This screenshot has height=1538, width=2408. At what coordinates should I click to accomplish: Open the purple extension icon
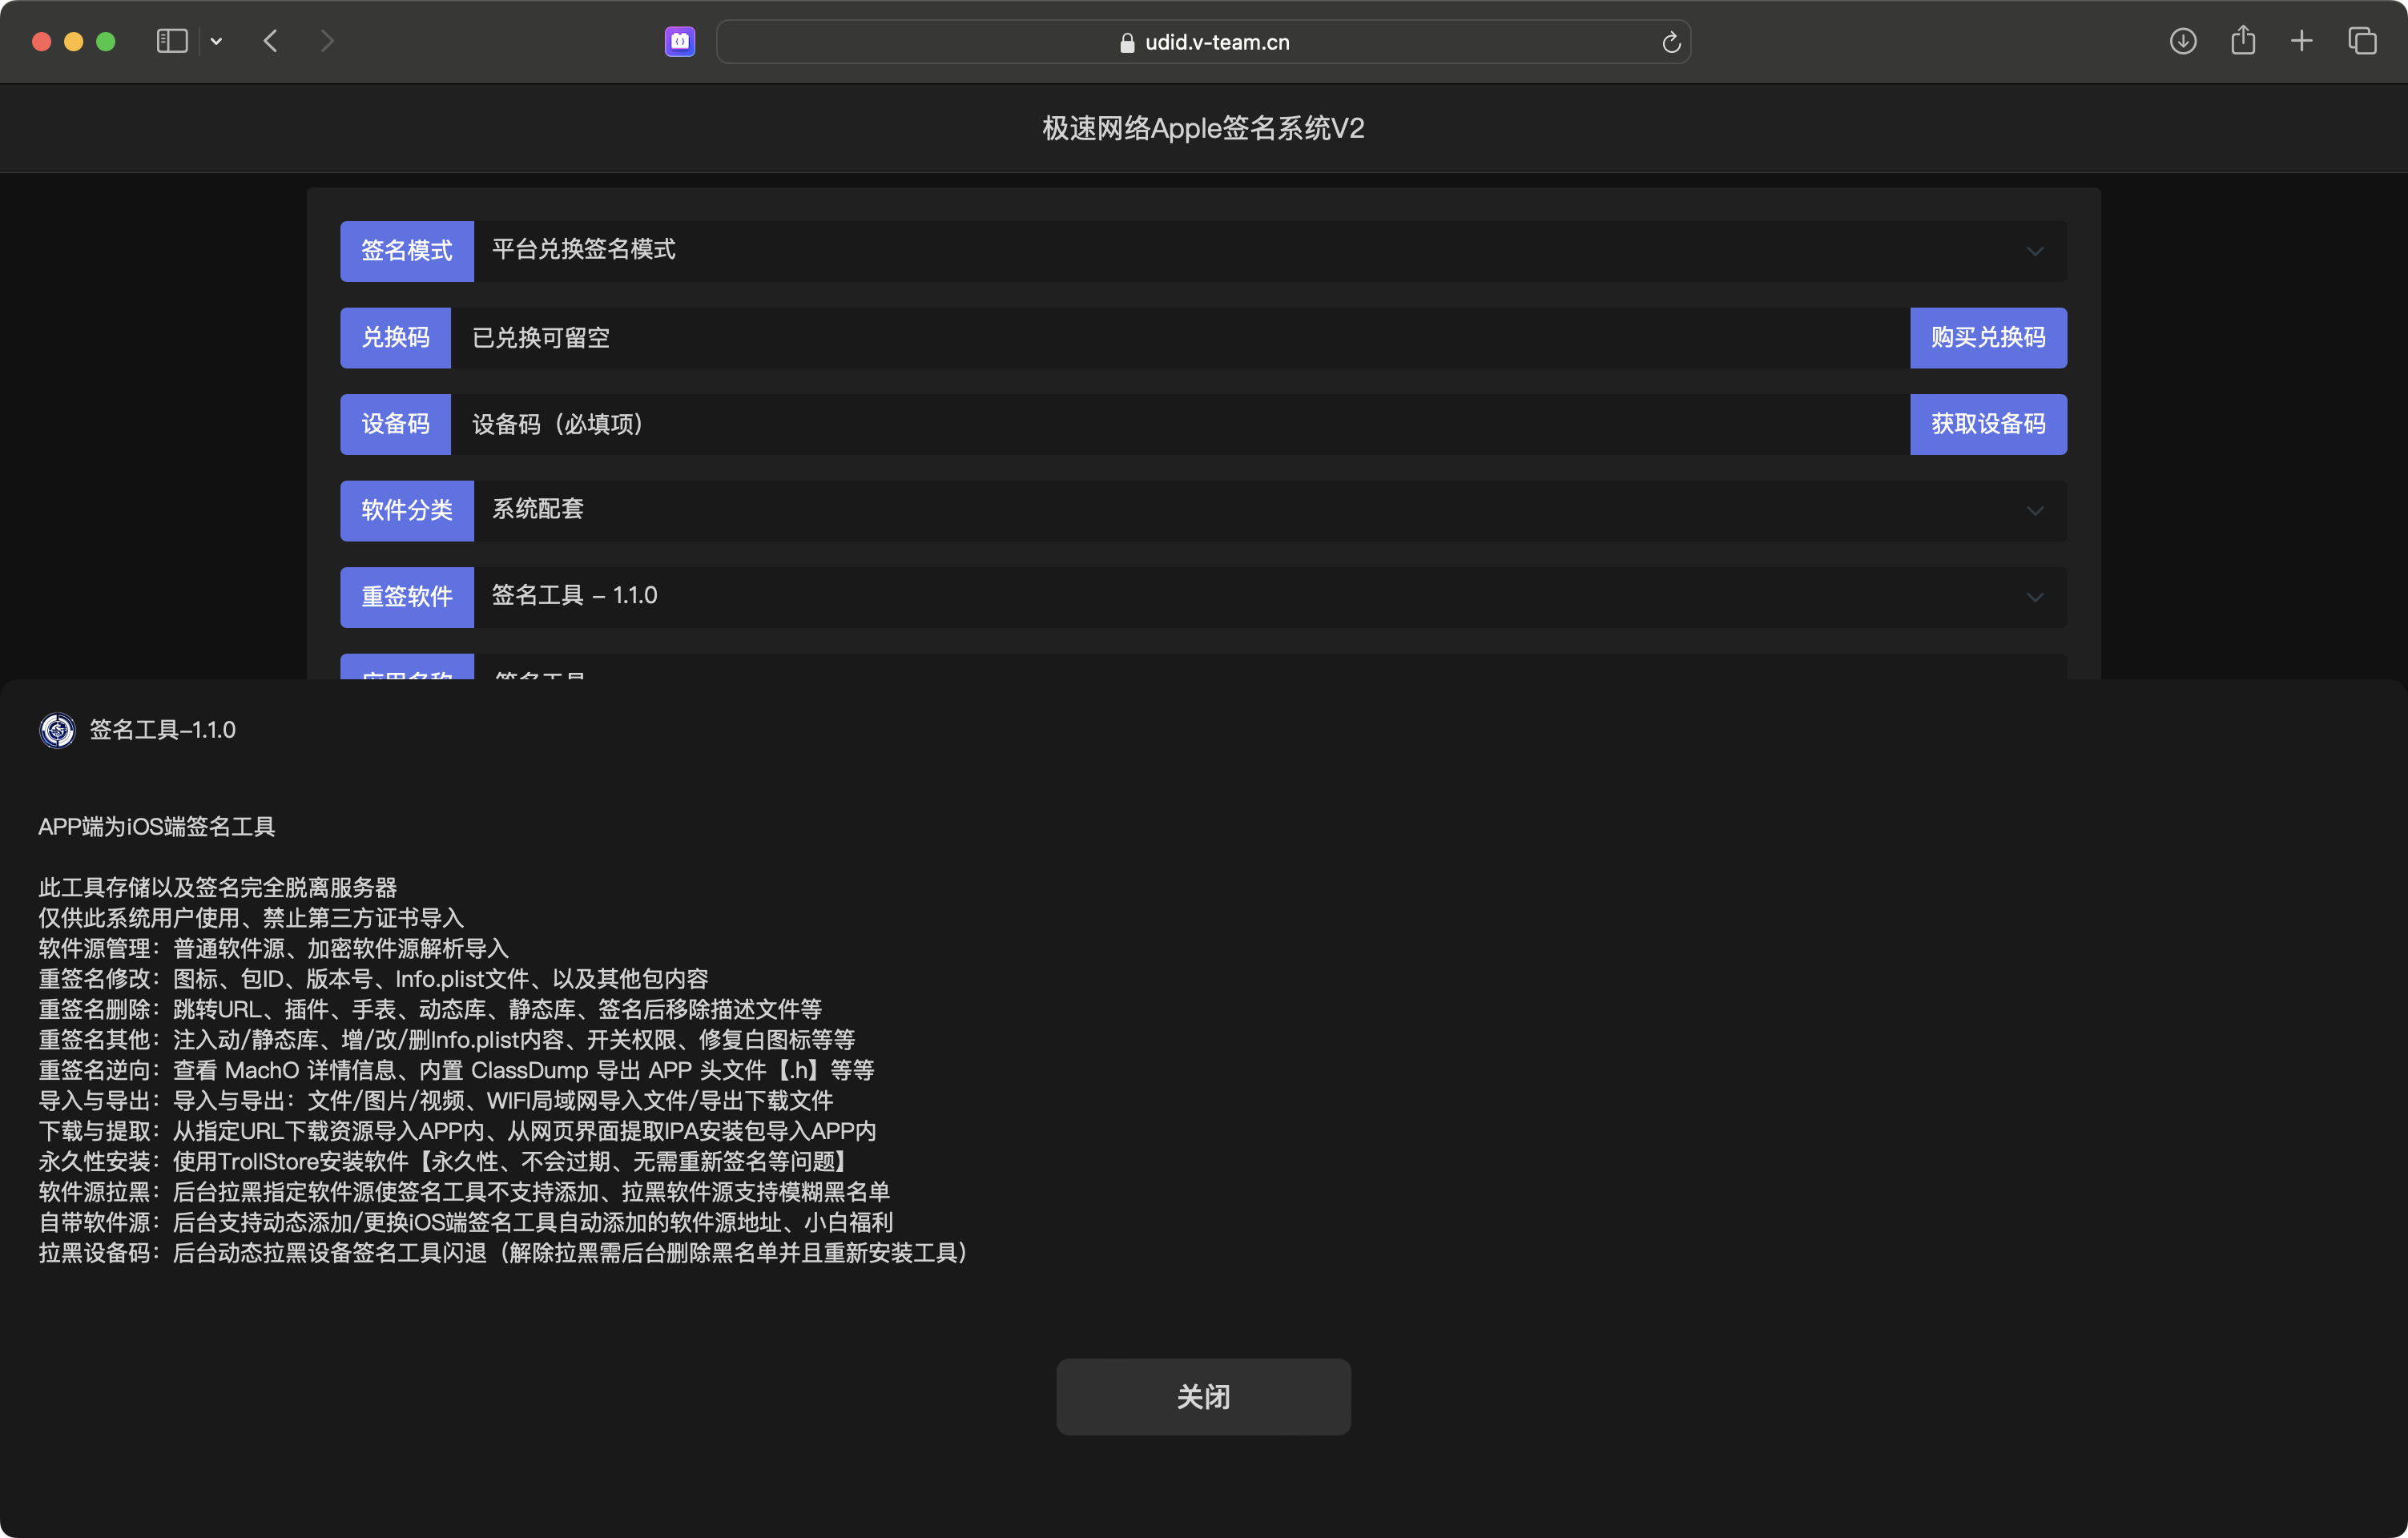coord(680,41)
